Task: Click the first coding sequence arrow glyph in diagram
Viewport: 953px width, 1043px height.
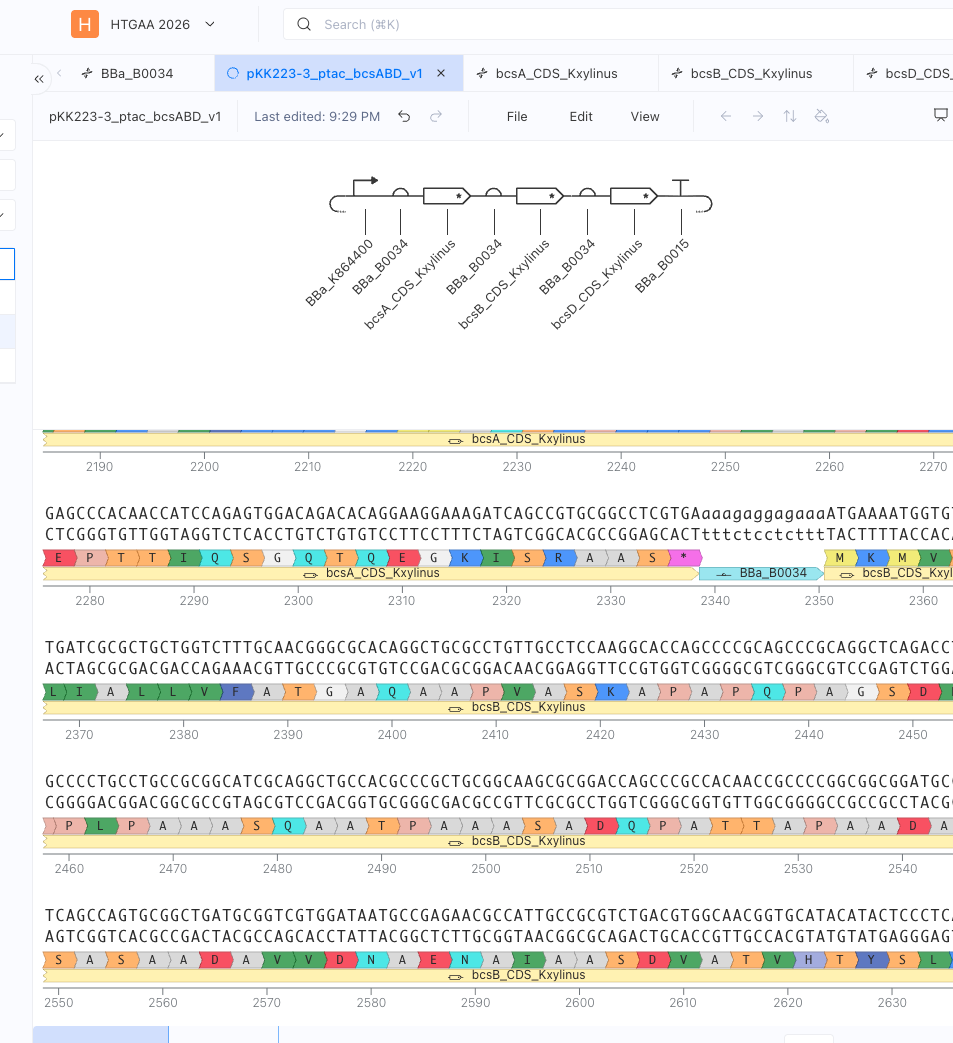Action: 447,196
